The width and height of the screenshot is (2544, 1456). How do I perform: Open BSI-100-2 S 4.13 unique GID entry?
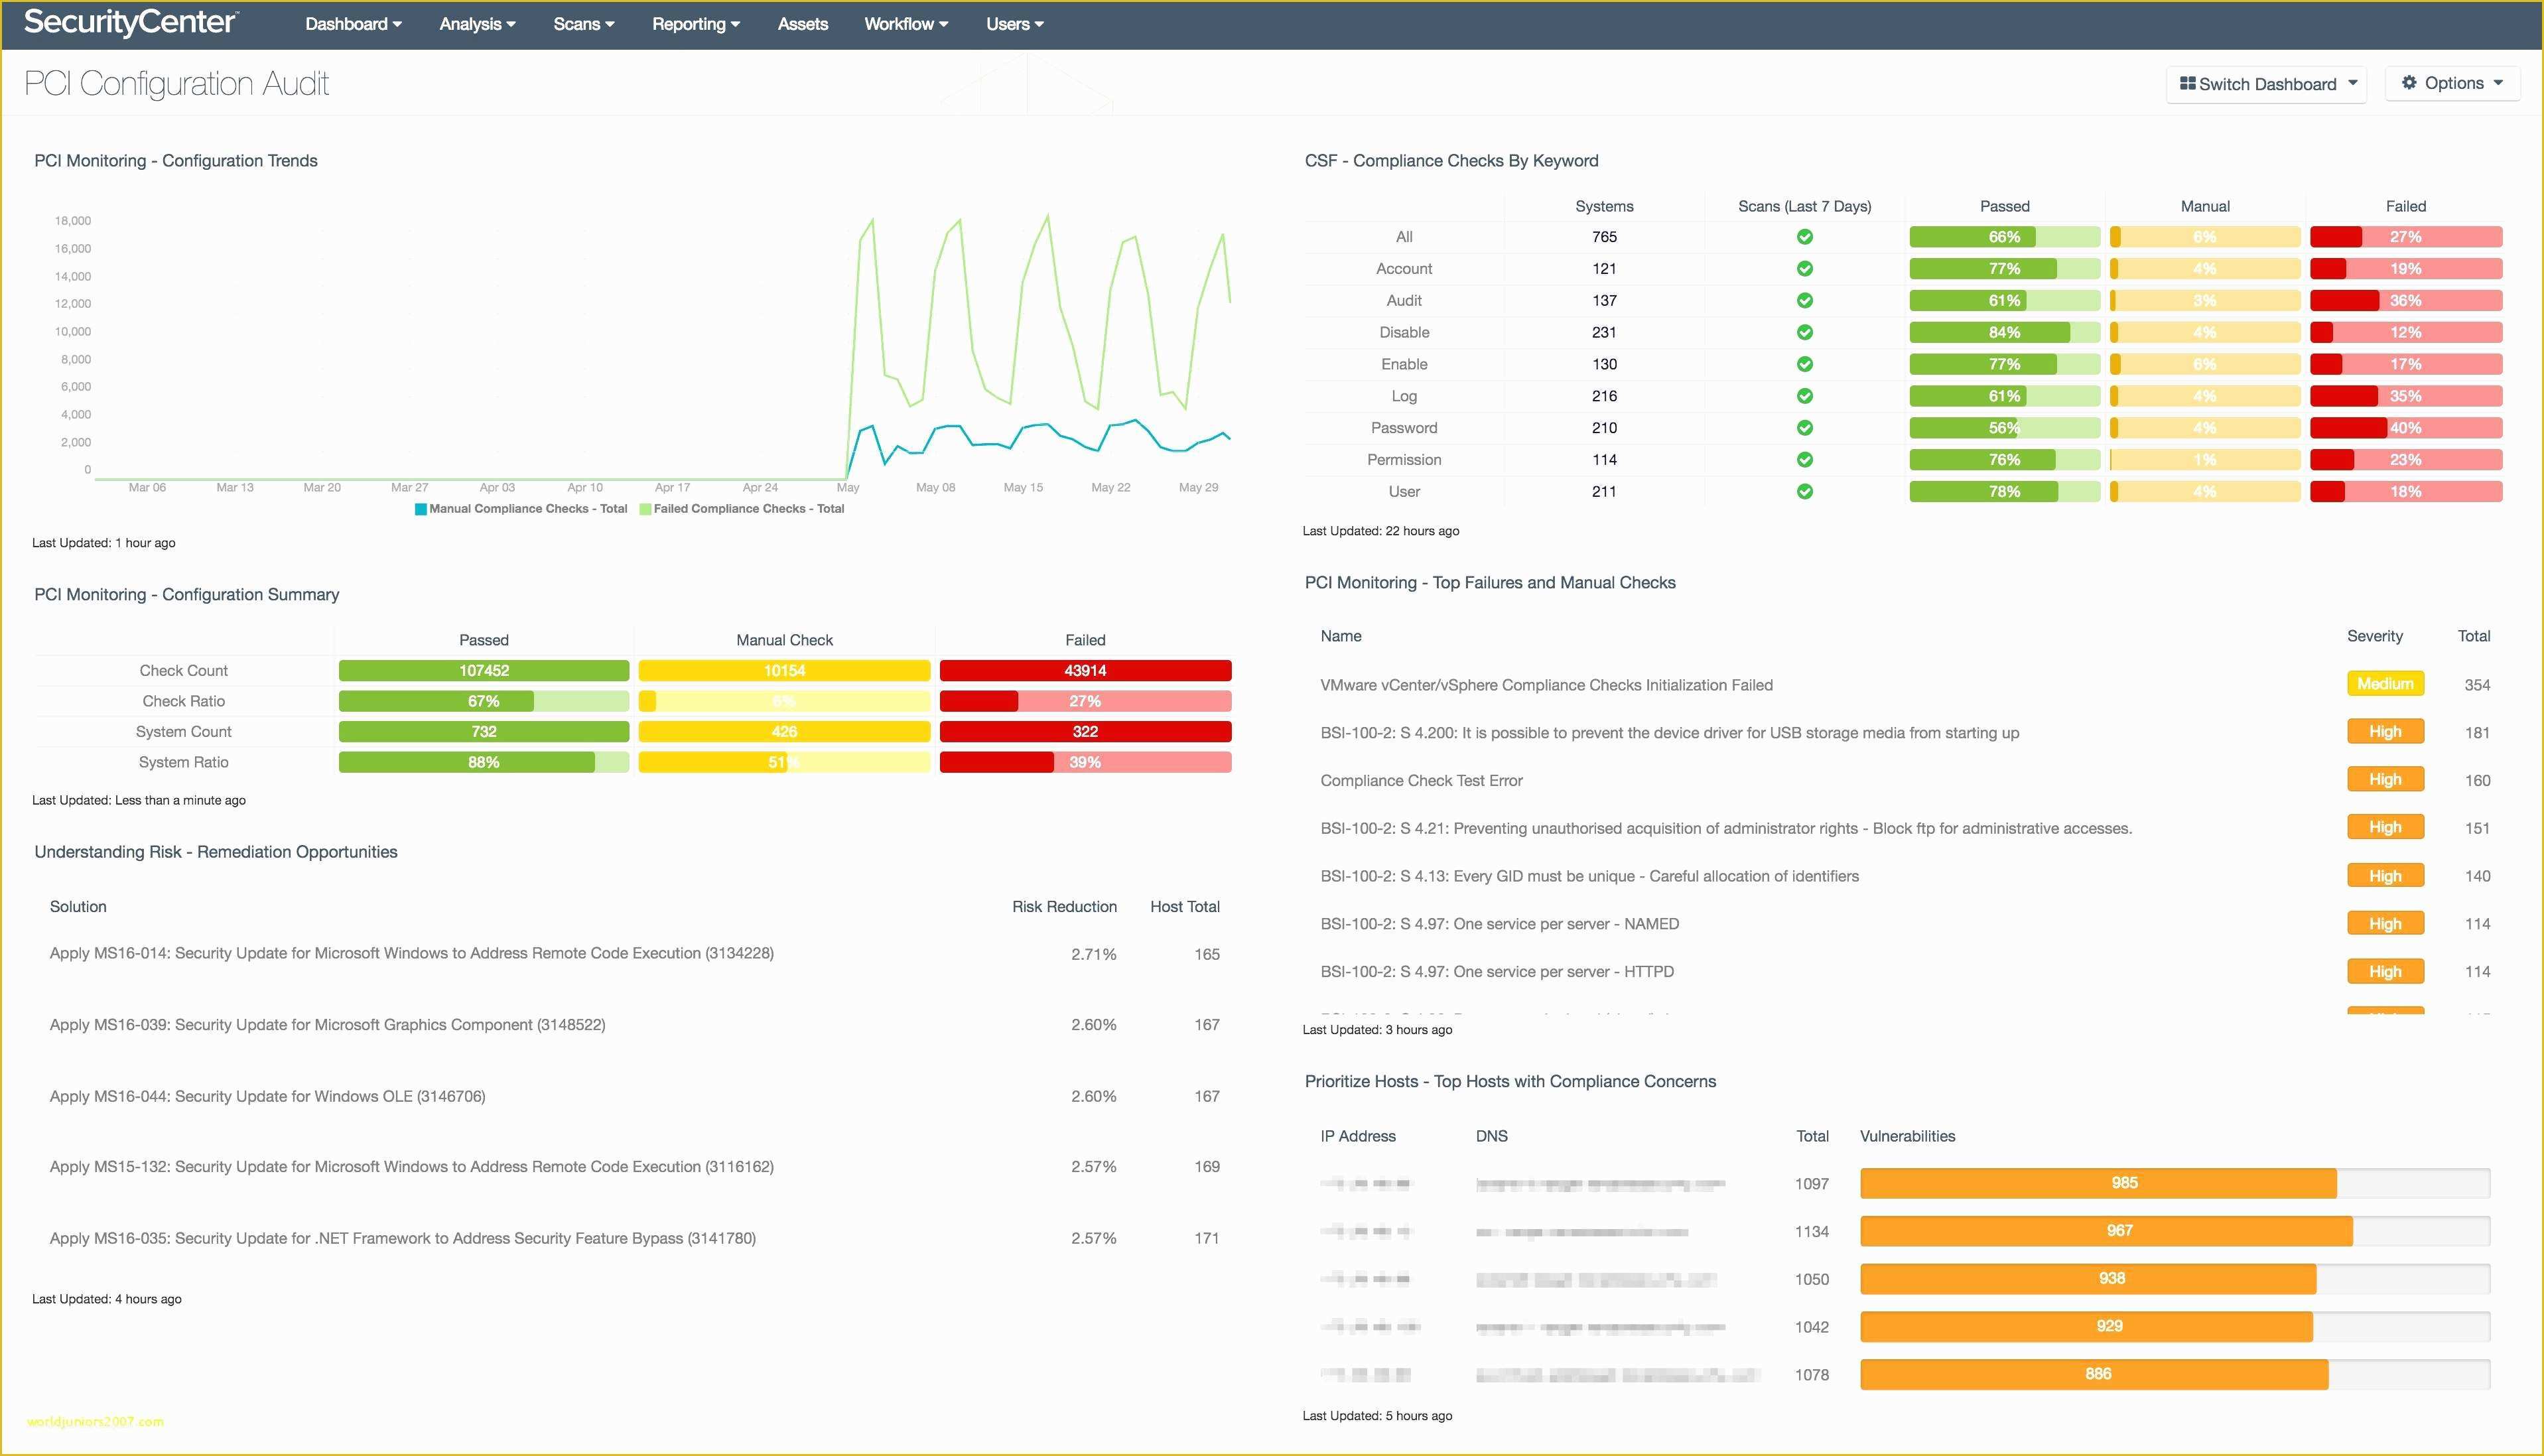click(1589, 876)
